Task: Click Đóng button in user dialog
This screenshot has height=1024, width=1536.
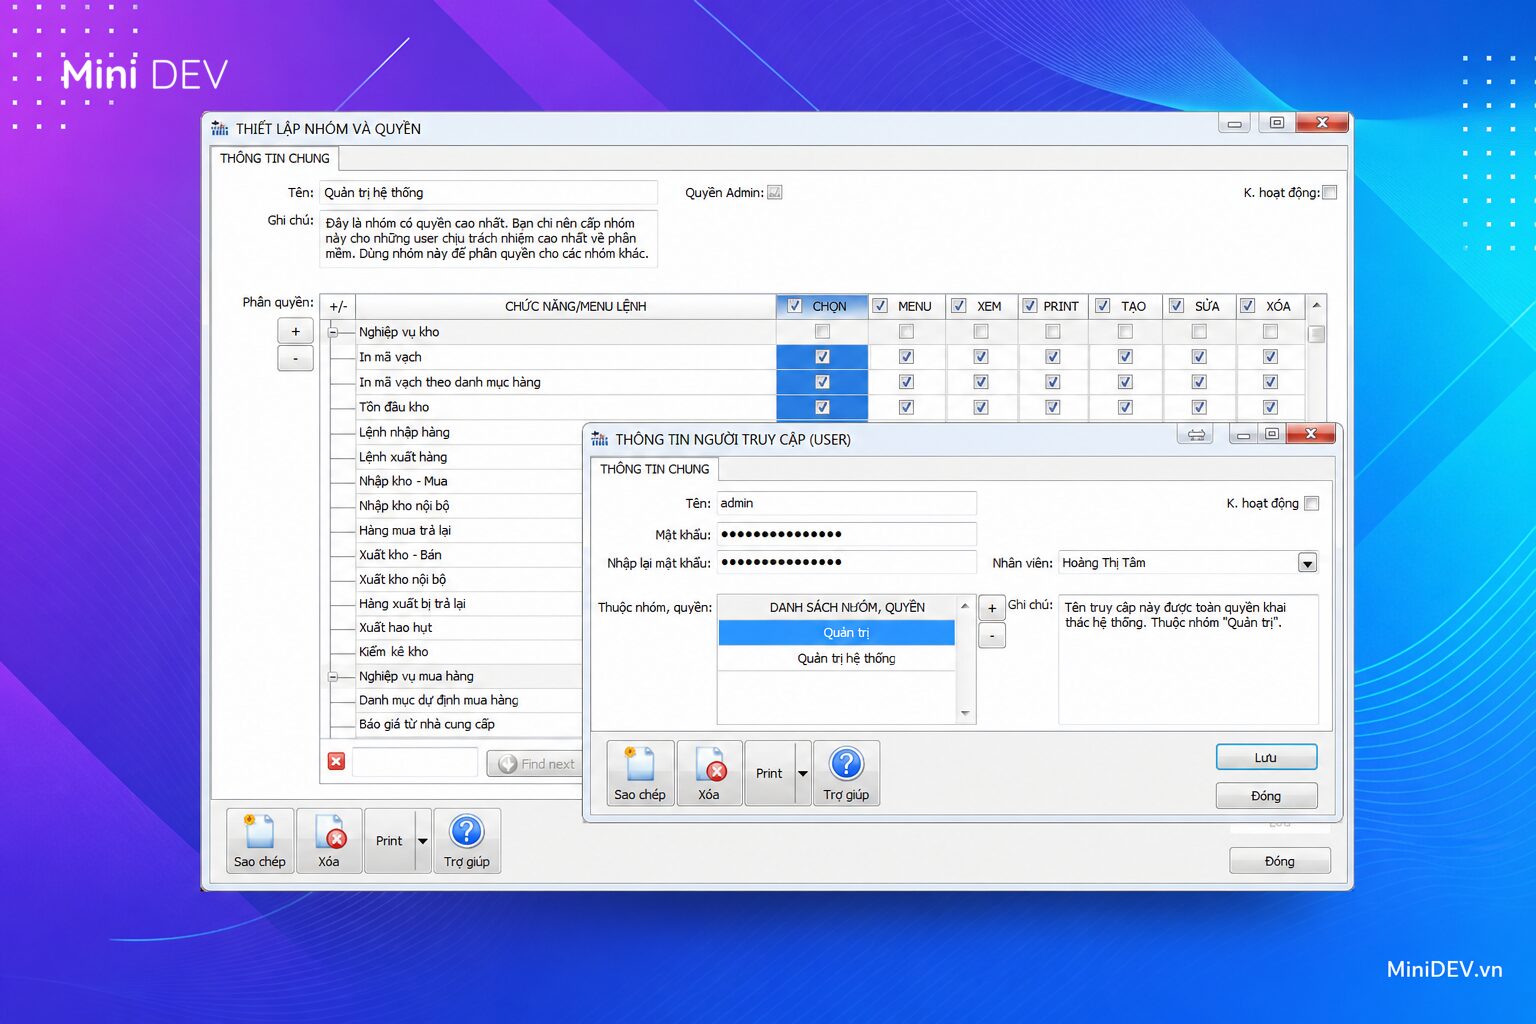Action: click(x=1266, y=796)
